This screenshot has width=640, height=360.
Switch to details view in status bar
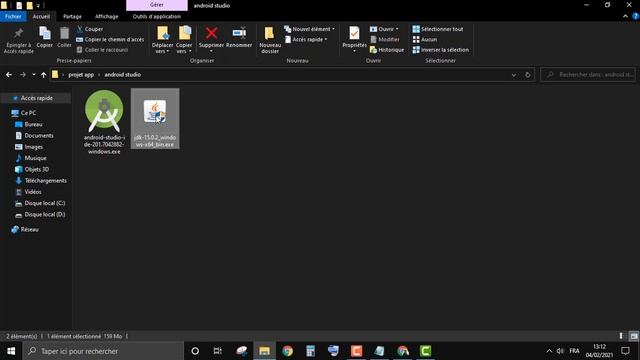point(621,336)
